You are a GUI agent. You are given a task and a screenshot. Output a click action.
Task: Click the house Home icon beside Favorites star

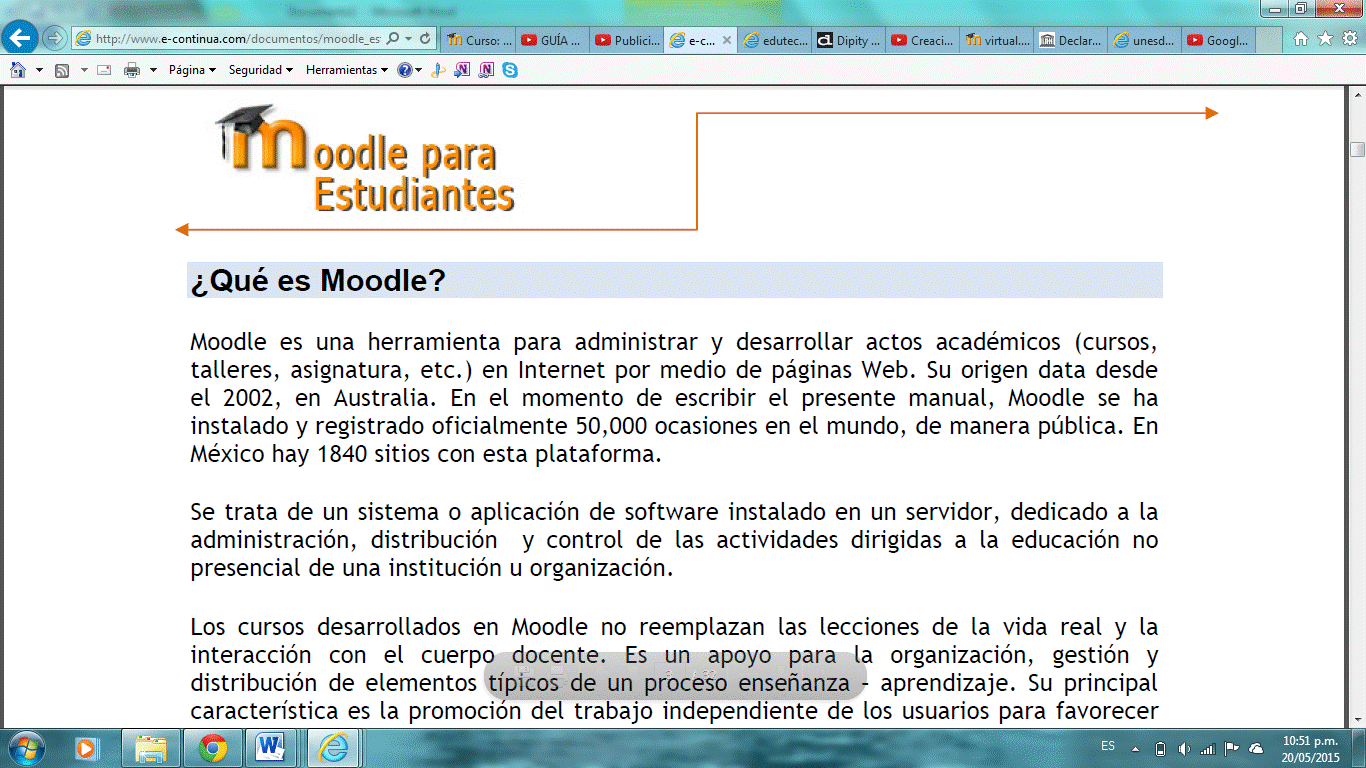click(x=1301, y=39)
